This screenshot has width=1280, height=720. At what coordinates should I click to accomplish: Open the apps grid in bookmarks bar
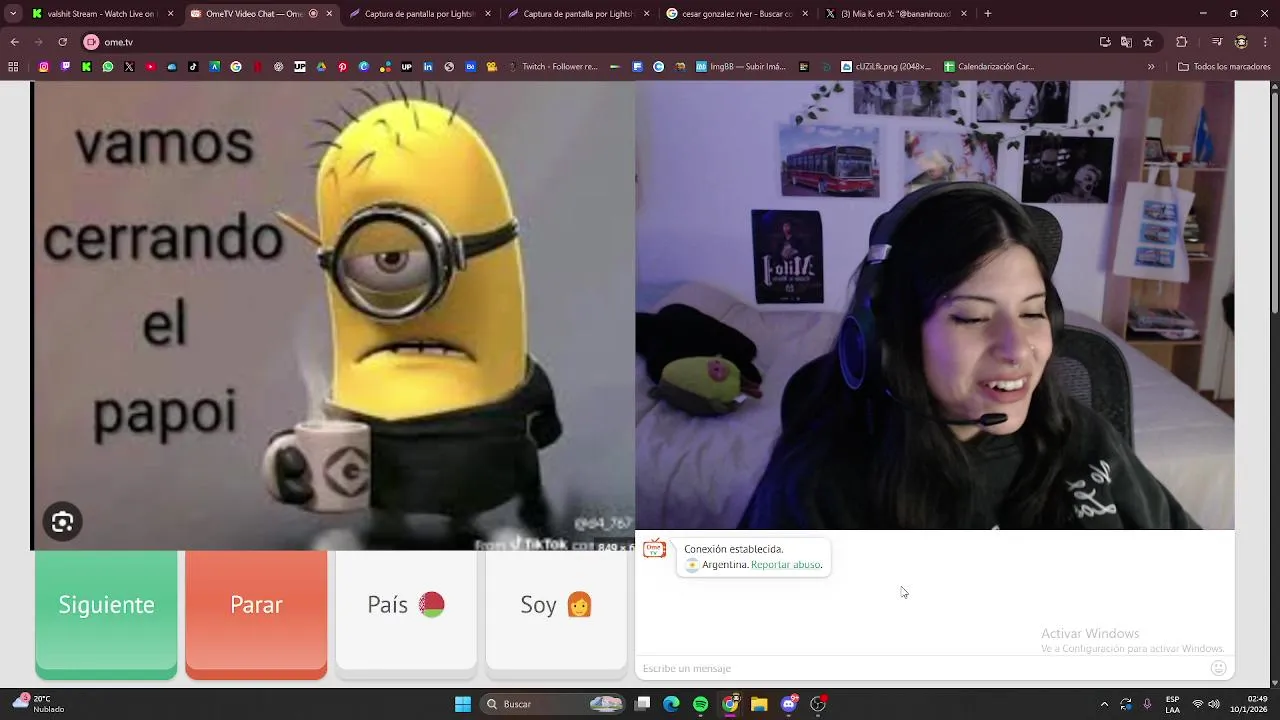click(13, 67)
